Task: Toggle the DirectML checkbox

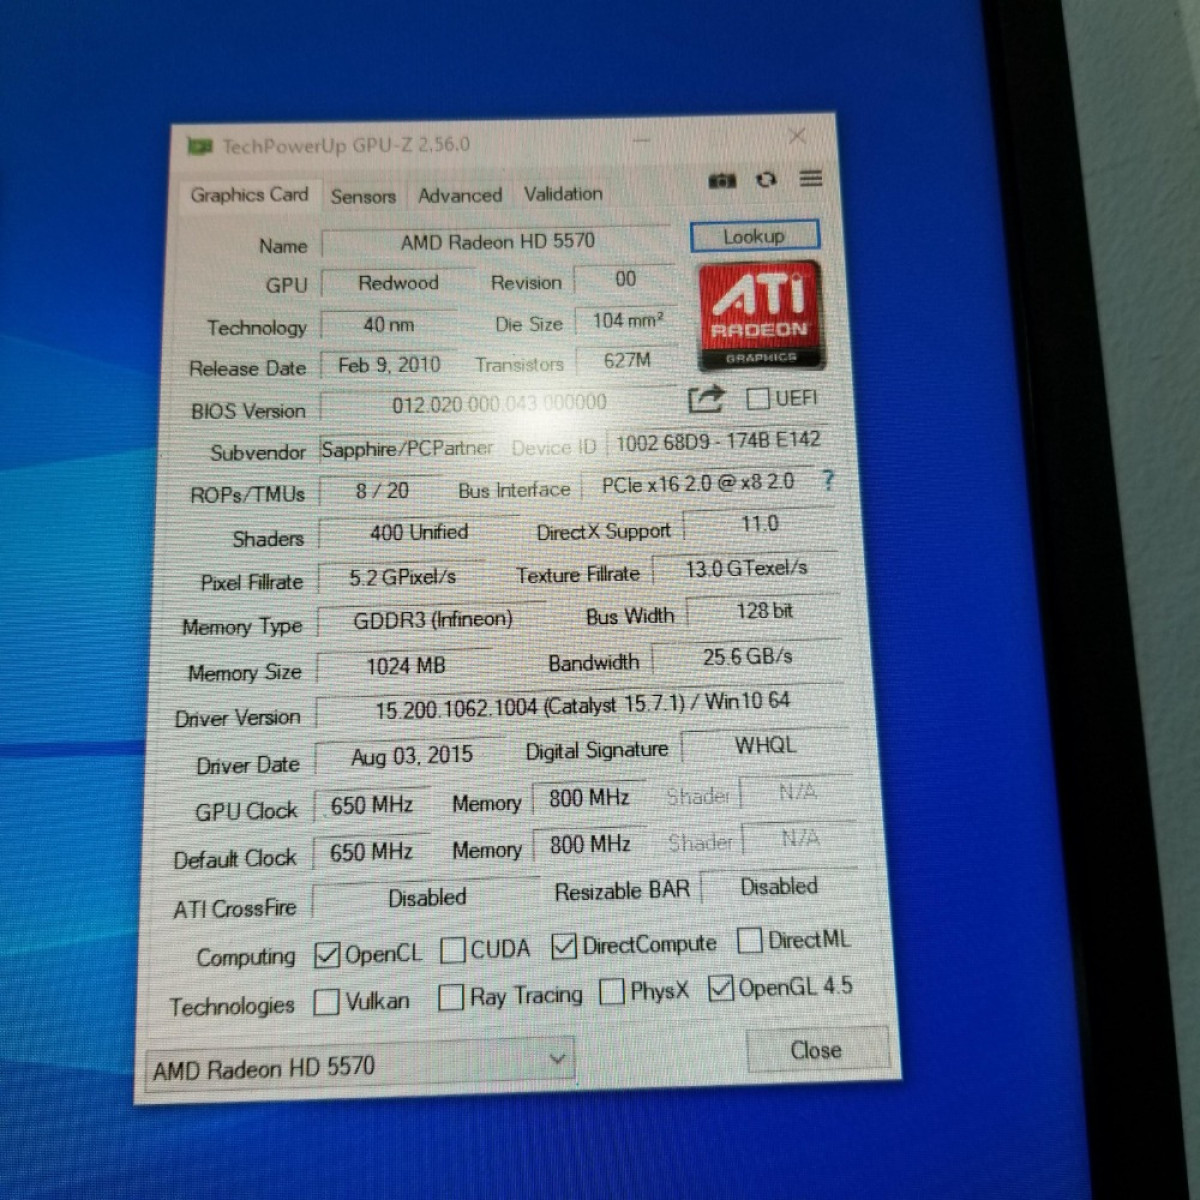Action: (749, 941)
